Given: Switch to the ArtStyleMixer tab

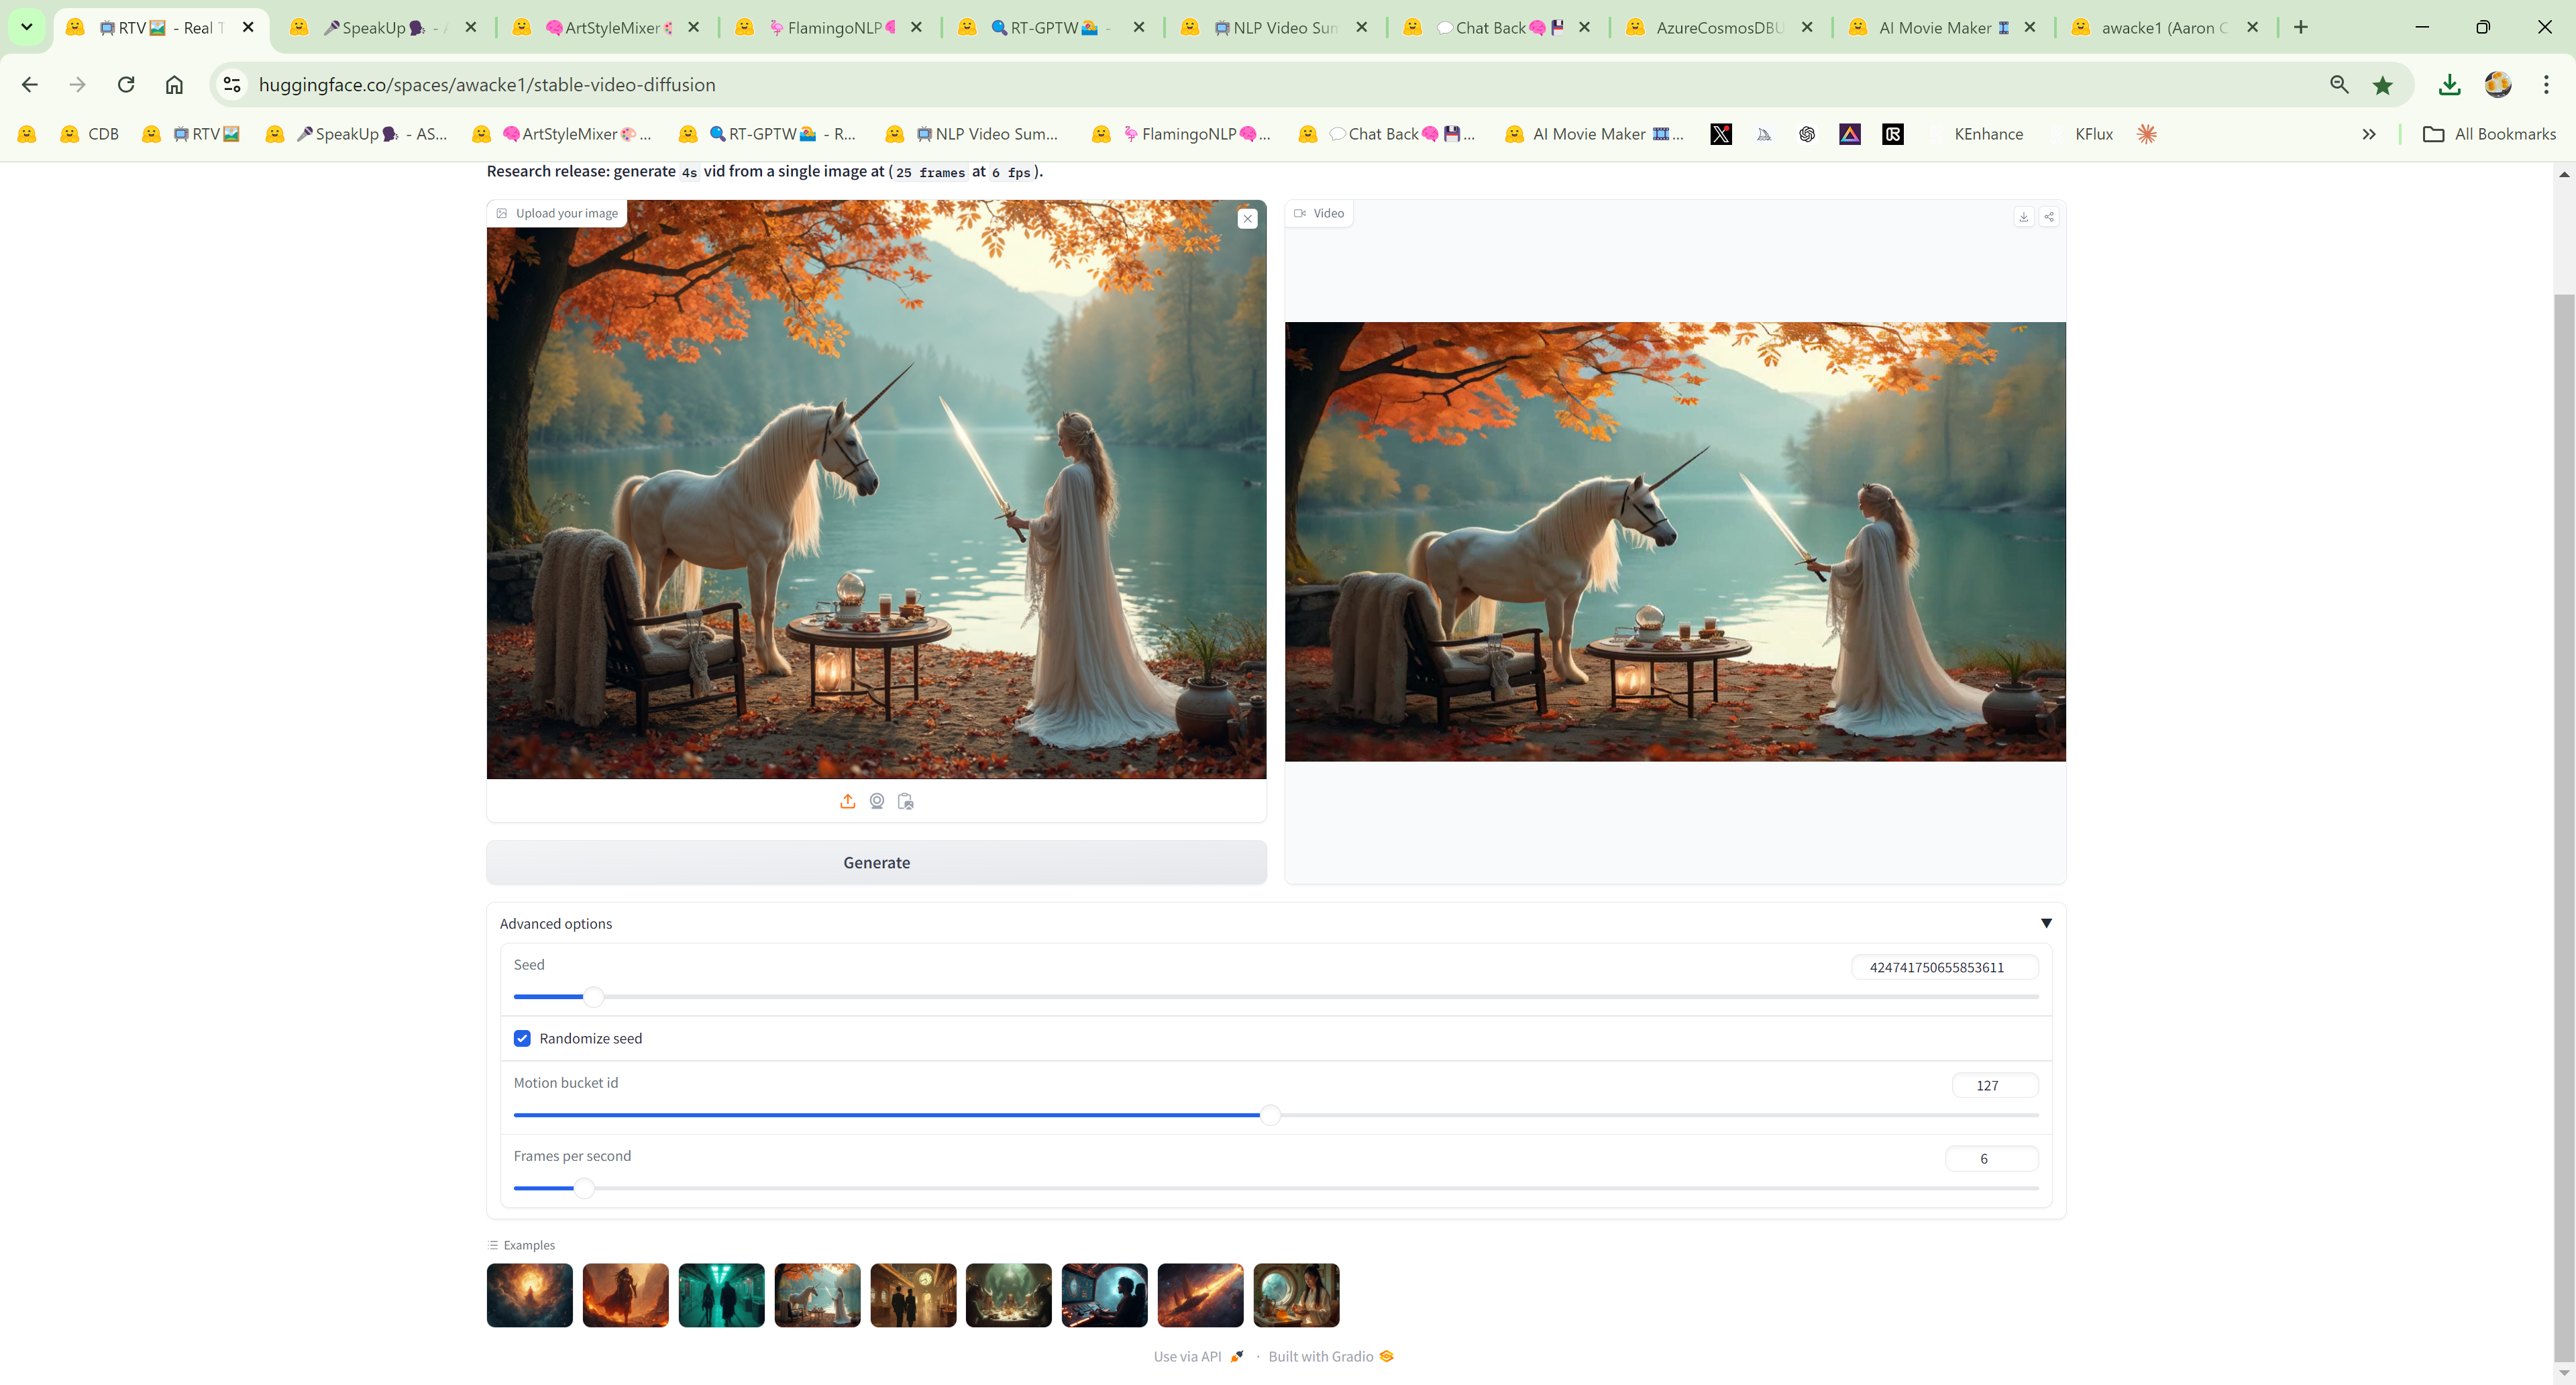Looking at the screenshot, I should tap(609, 28).
